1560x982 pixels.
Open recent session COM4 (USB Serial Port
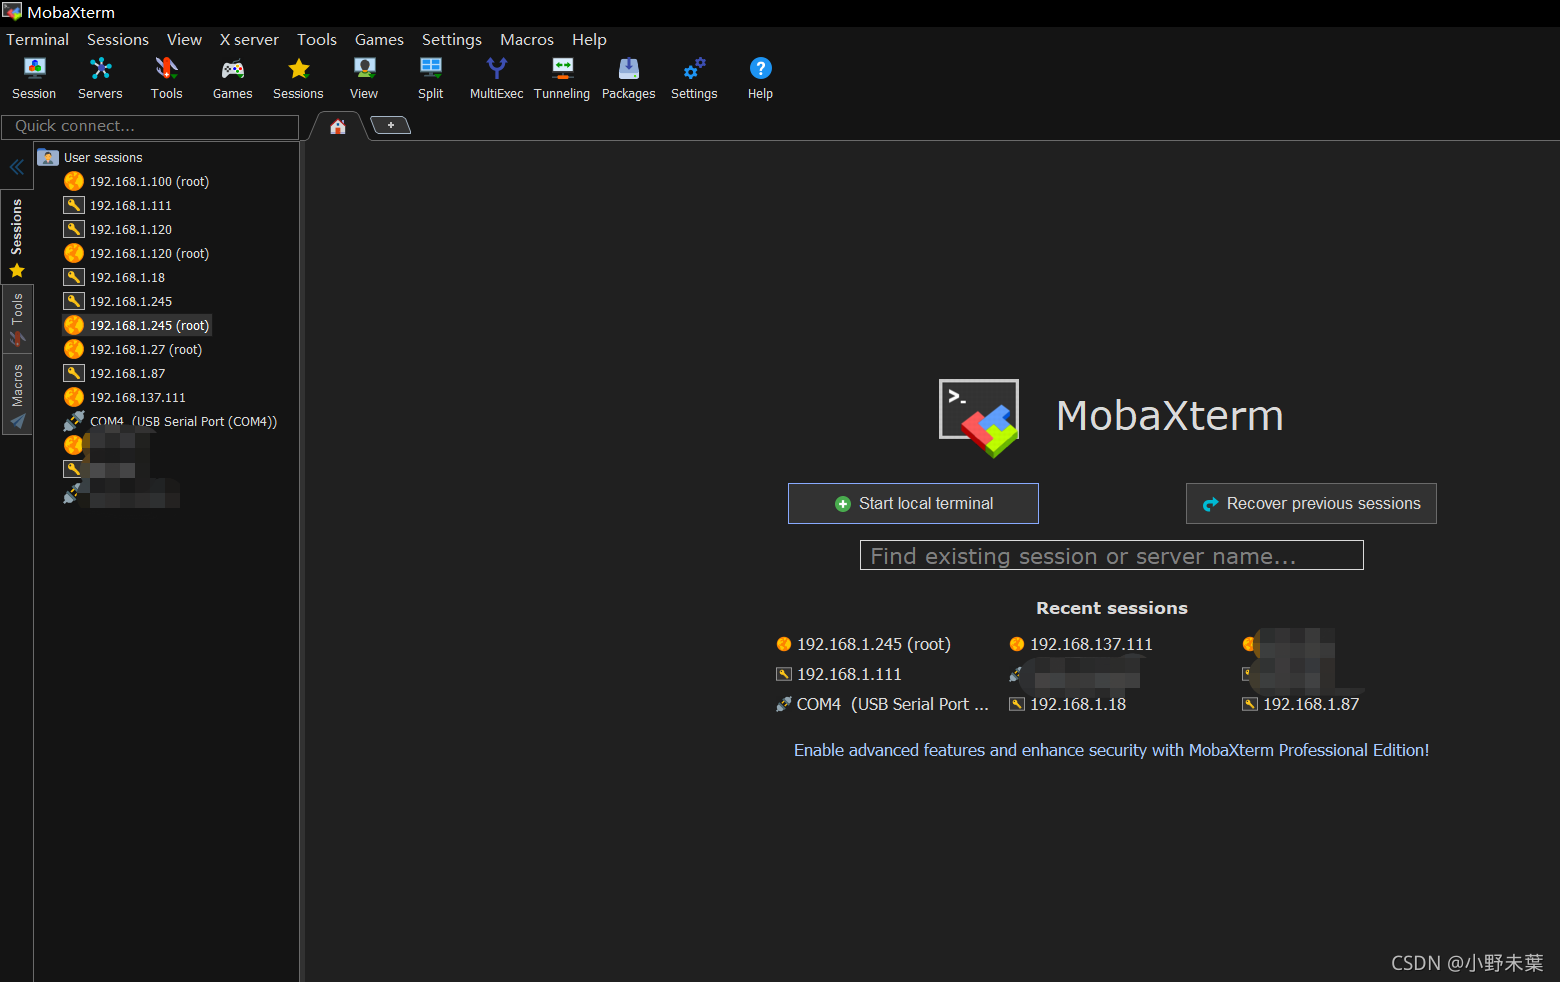(x=883, y=704)
